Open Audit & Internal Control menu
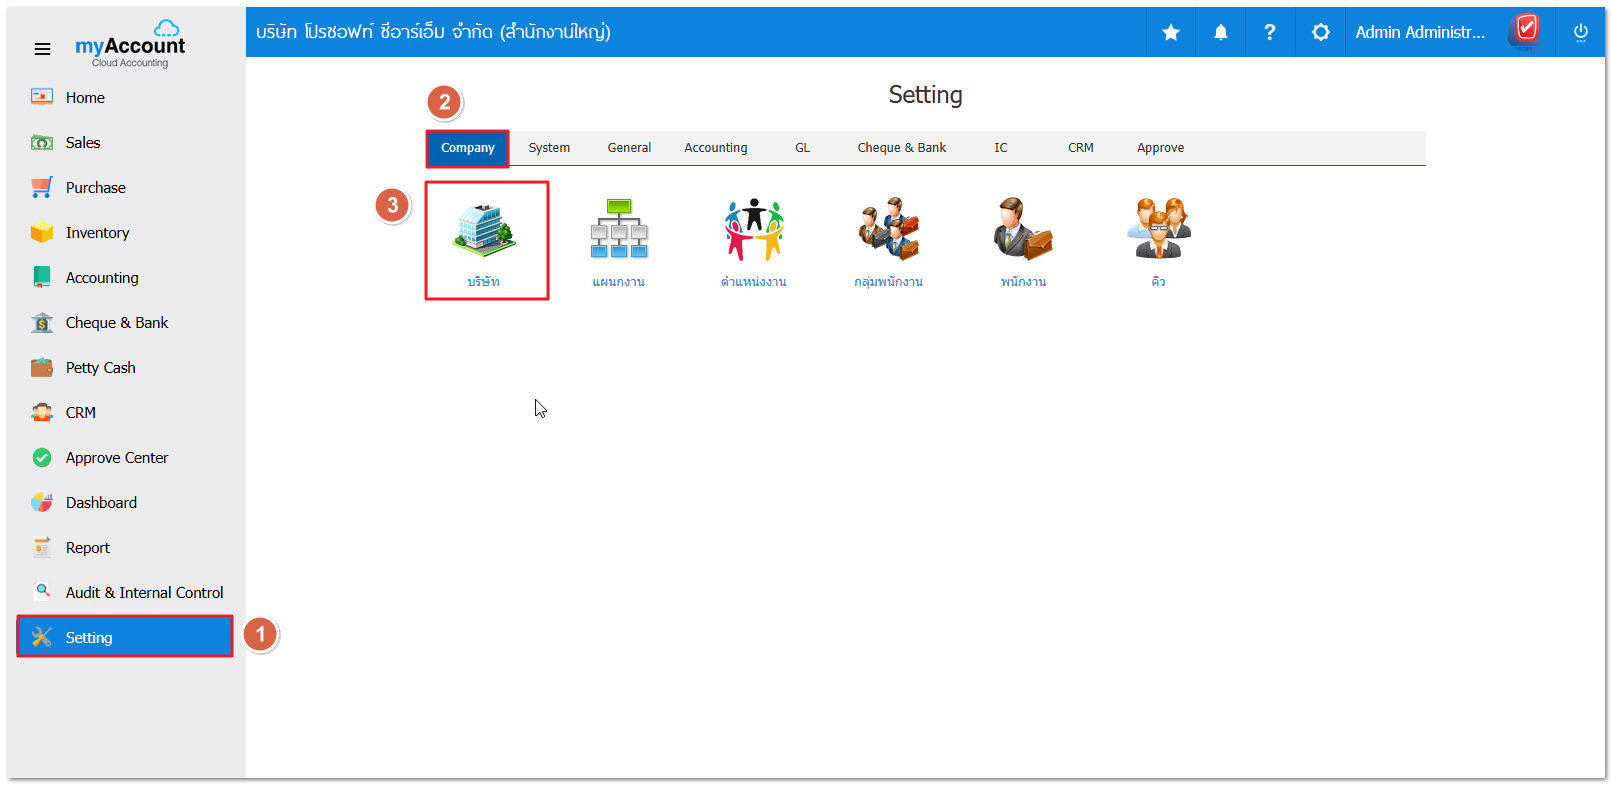The image size is (1612, 785). [144, 593]
